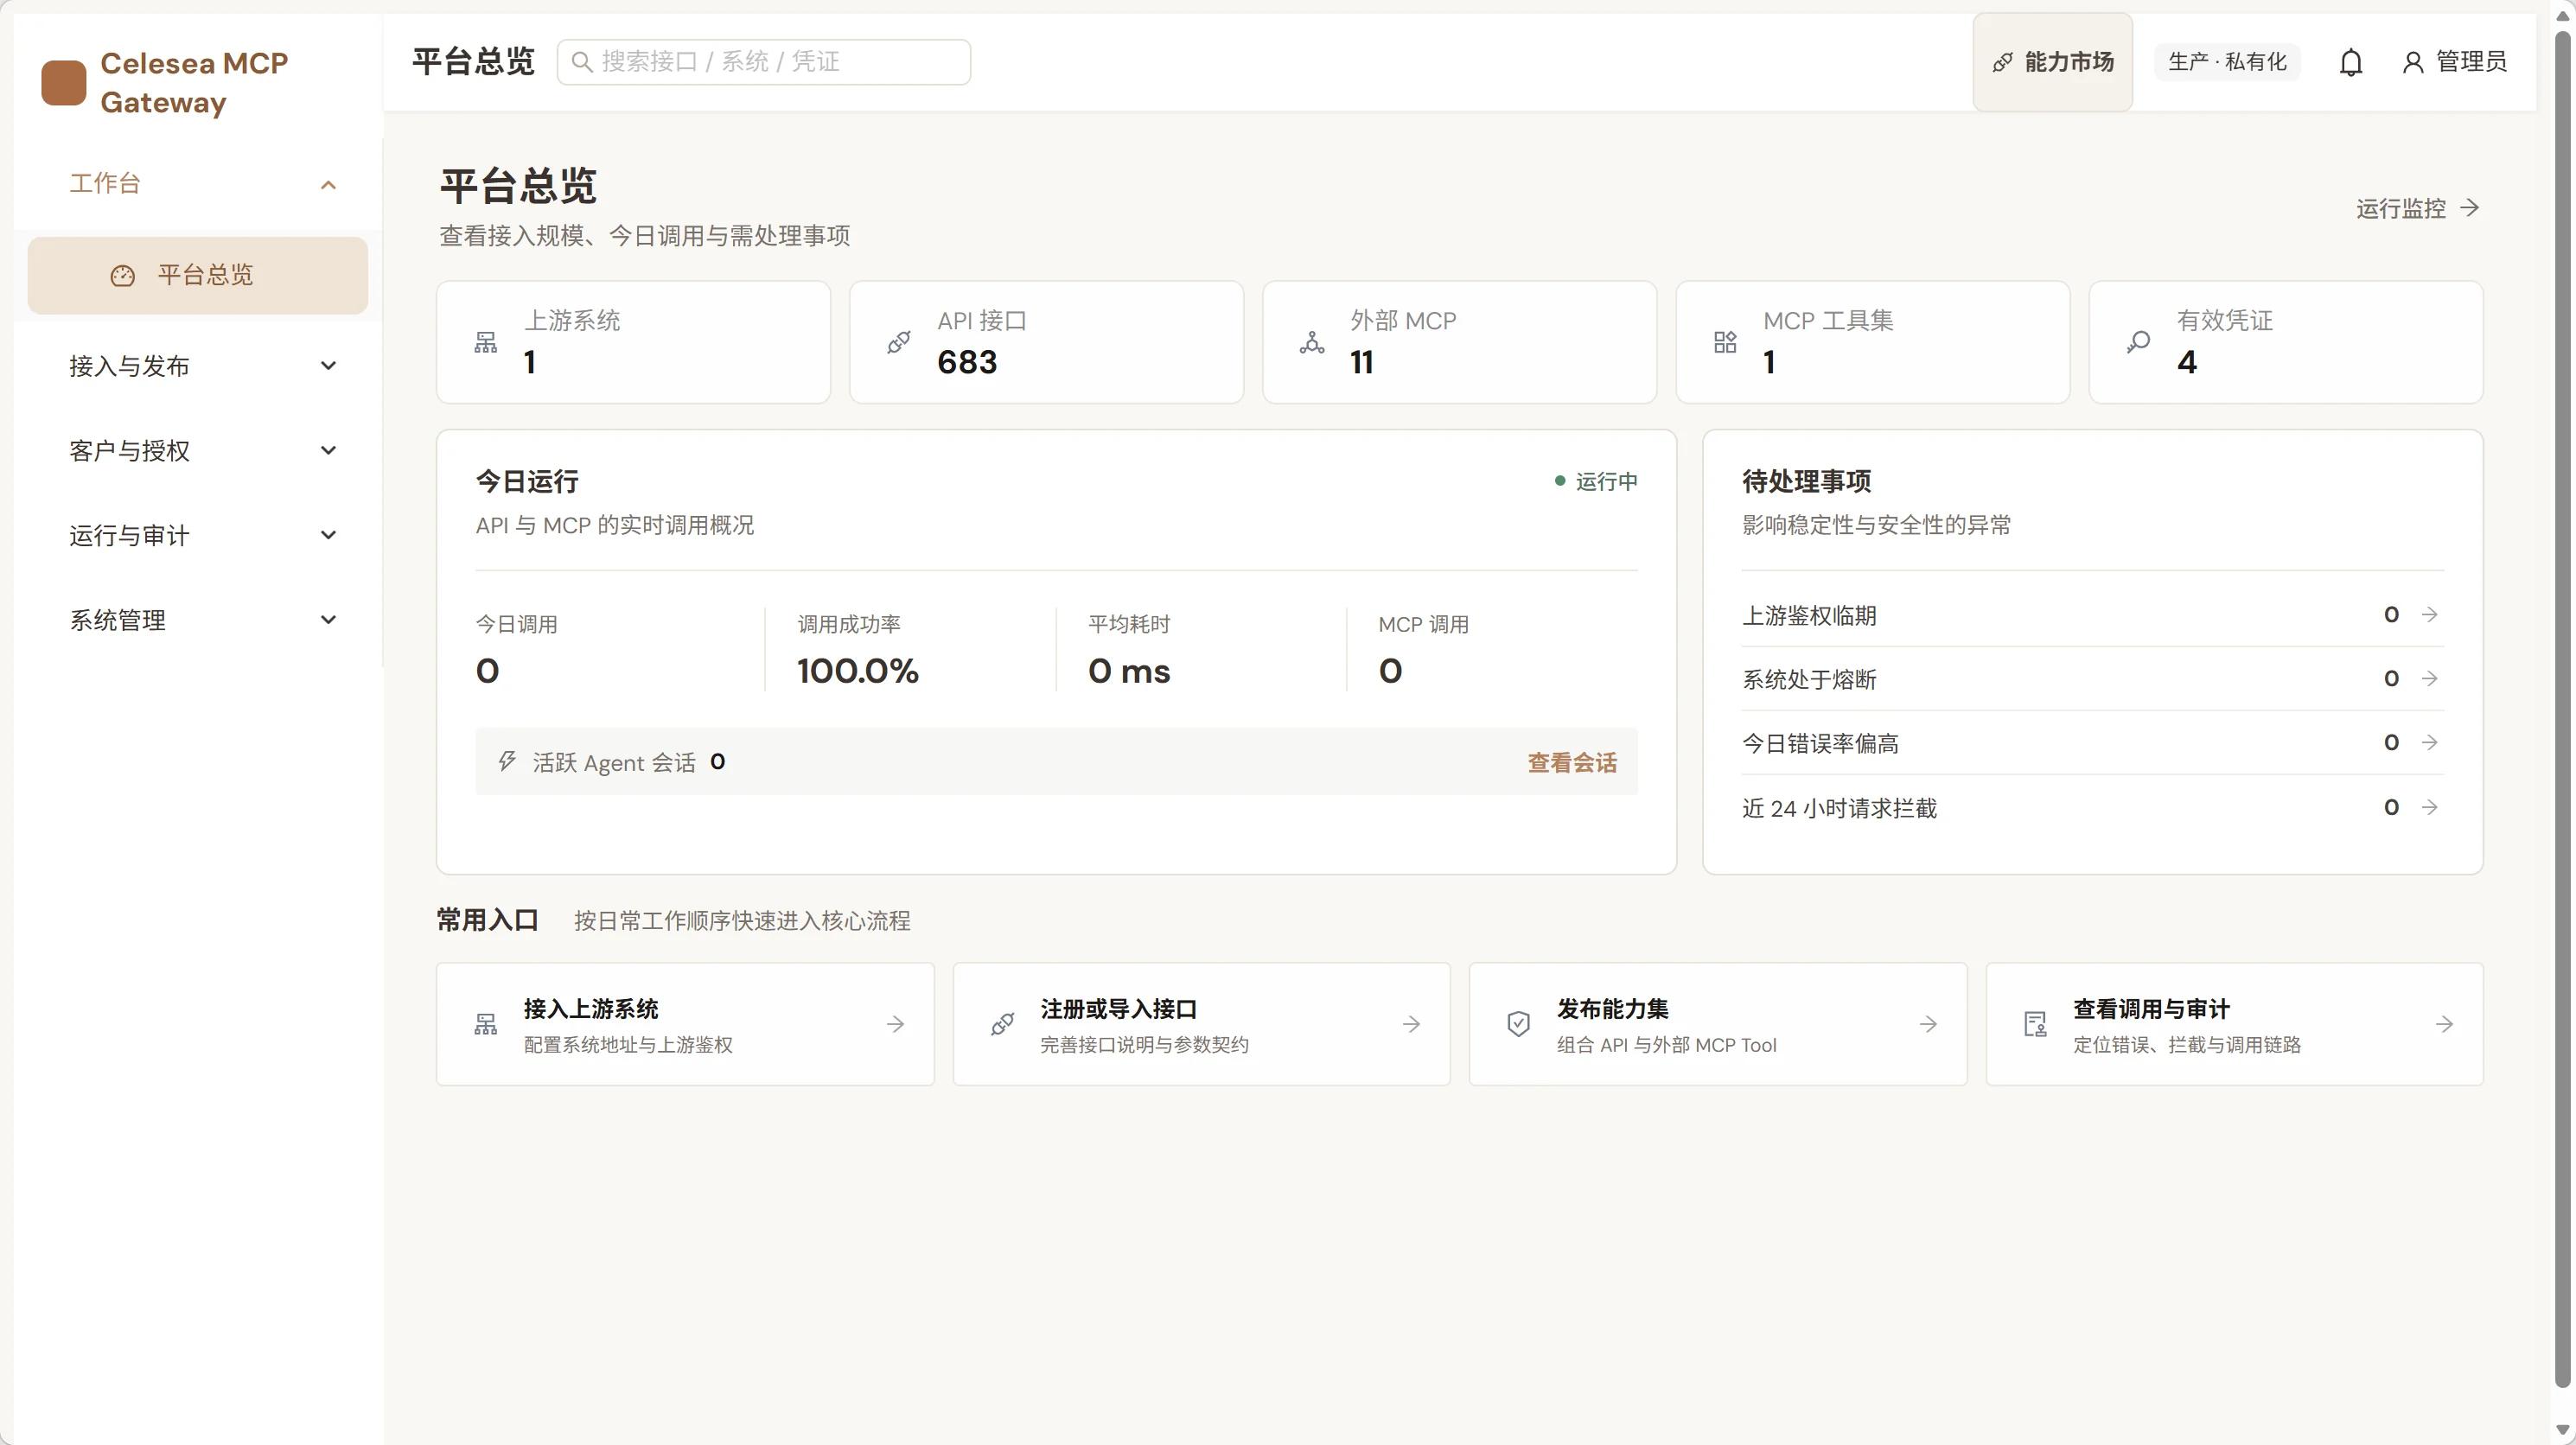Open the 管理员 user menu

click(2454, 62)
